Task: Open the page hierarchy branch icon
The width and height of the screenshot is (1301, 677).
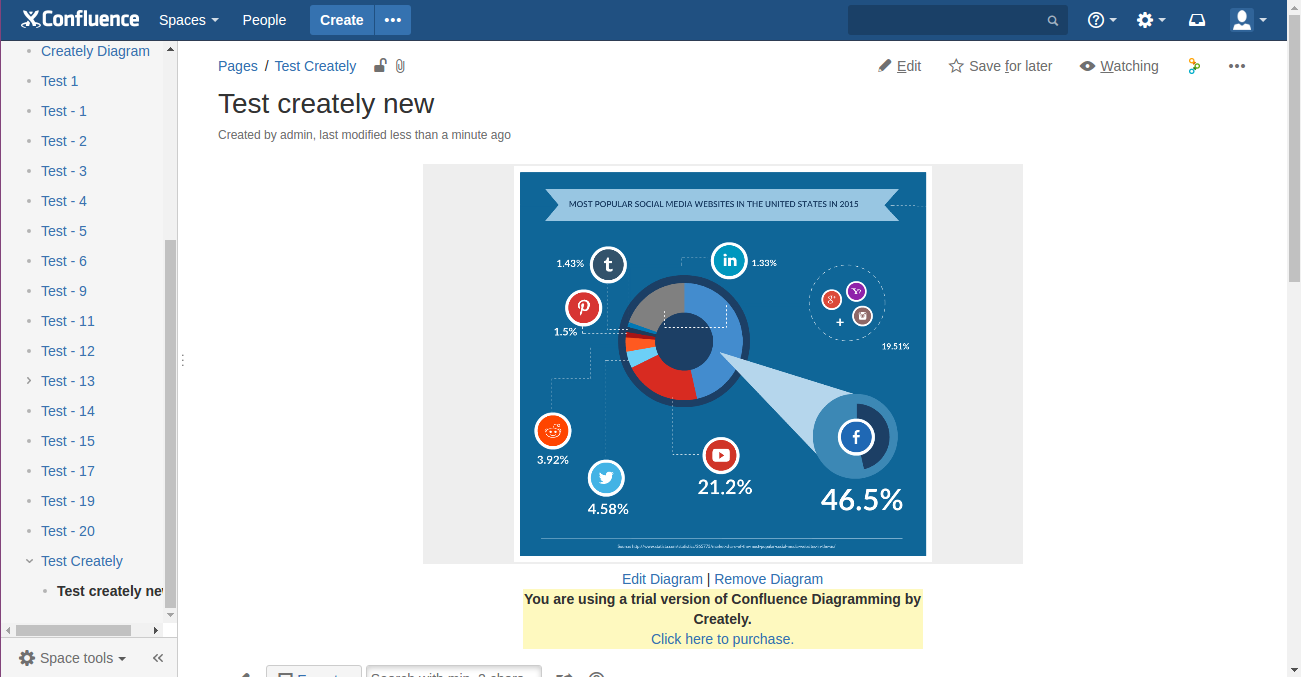Action: (x=1193, y=66)
